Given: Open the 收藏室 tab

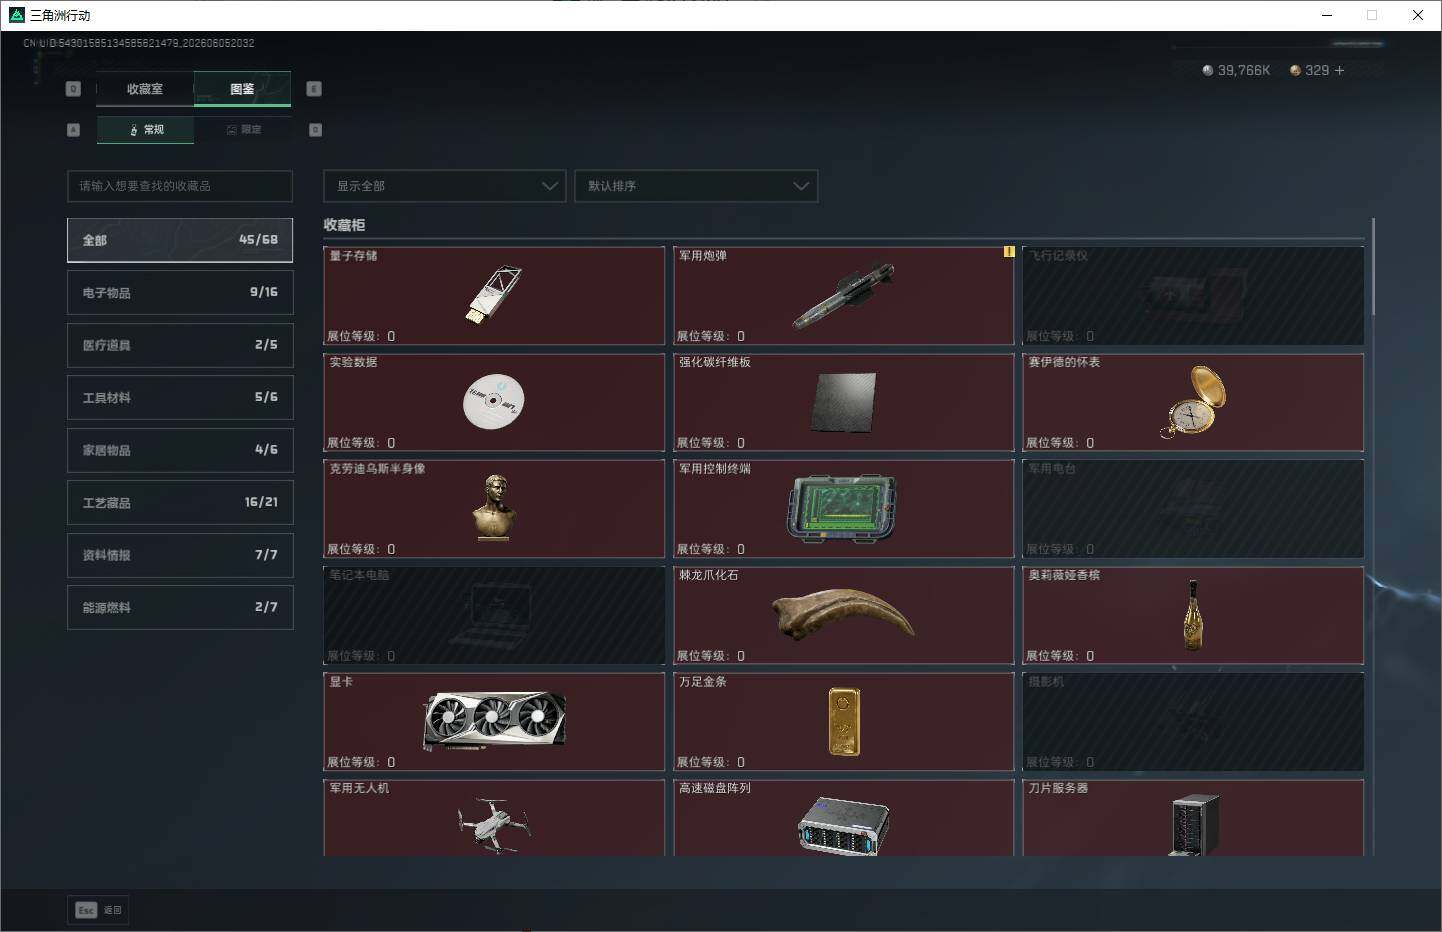Looking at the screenshot, I should coord(145,89).
